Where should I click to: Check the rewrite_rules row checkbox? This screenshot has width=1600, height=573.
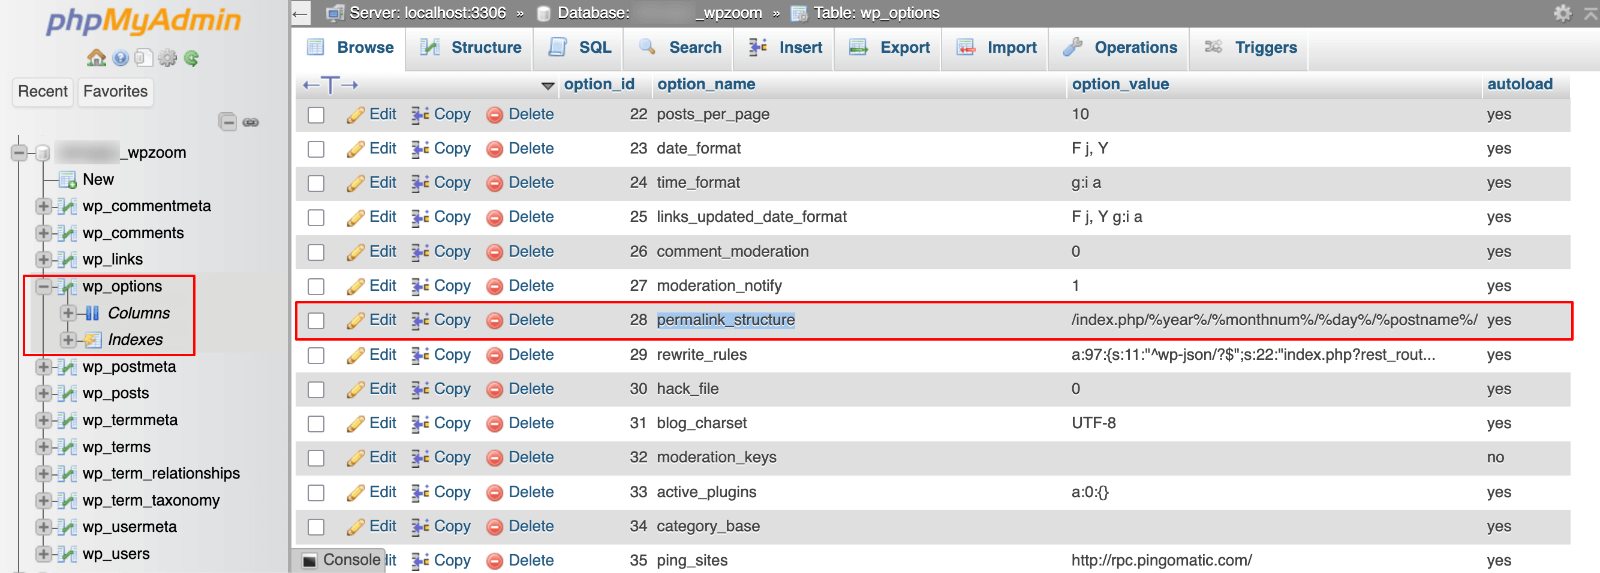point(316,355)
